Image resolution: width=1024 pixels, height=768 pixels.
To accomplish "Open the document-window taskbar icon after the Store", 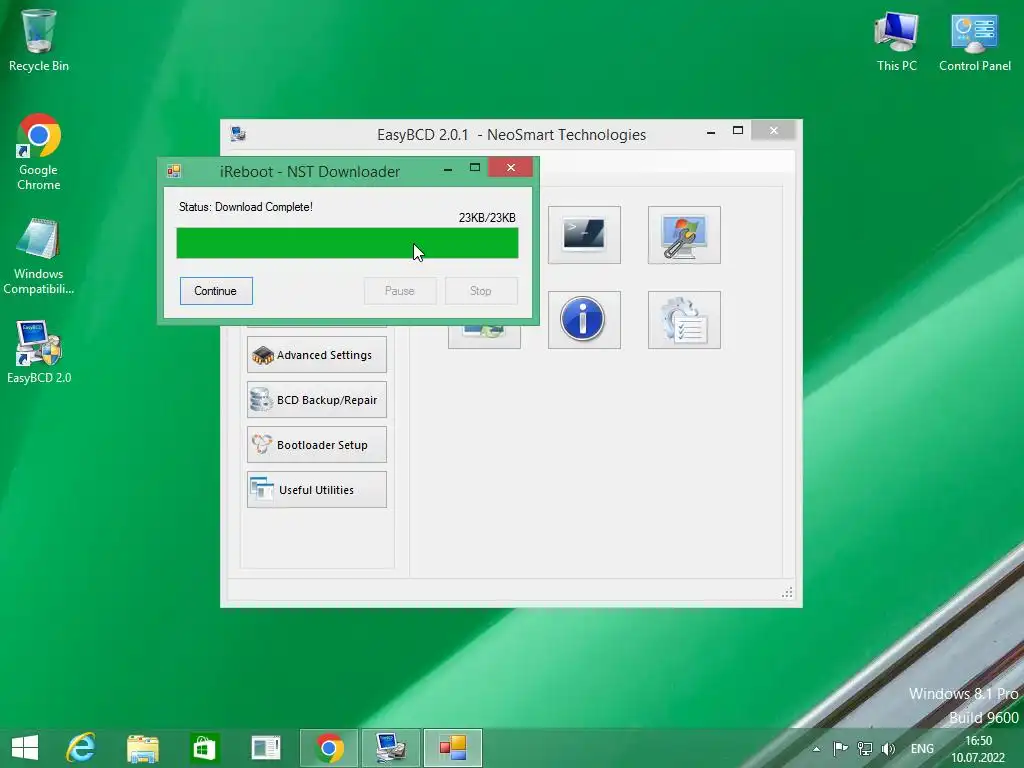I will [x=265, y=748].
